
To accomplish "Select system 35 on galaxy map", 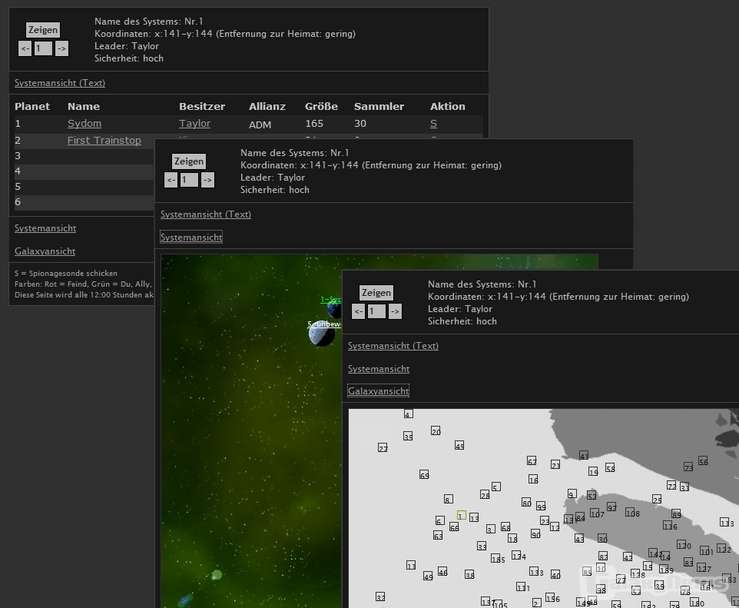I will pyautogui.click(x=408, y=436).
